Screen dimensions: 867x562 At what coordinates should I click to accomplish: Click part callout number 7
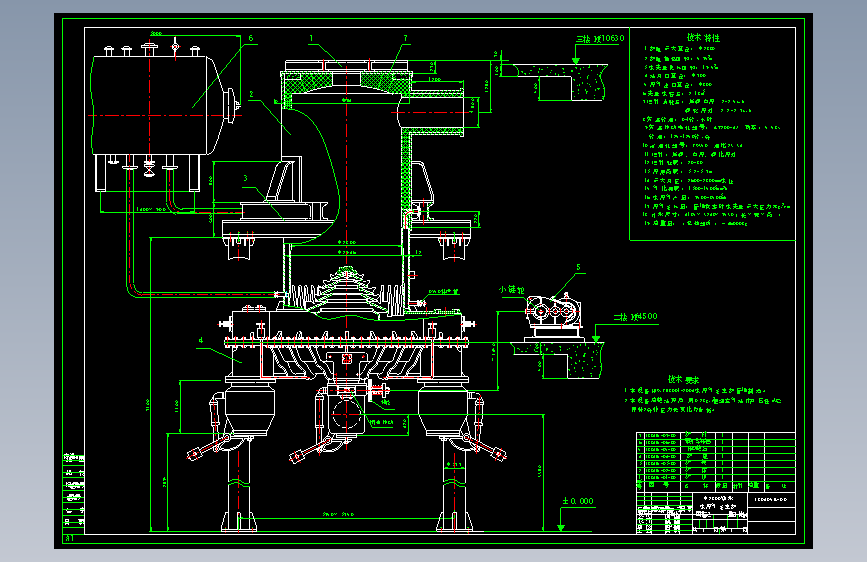pyautogui.click(x=405, y=38)
